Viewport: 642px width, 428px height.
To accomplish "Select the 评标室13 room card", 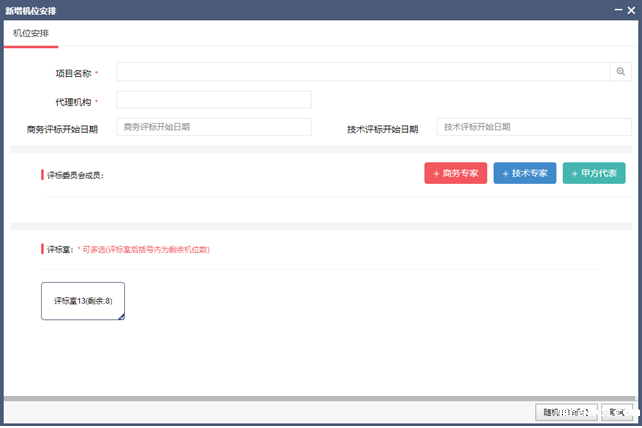I will pyautogui.click(x=83, y=301).
